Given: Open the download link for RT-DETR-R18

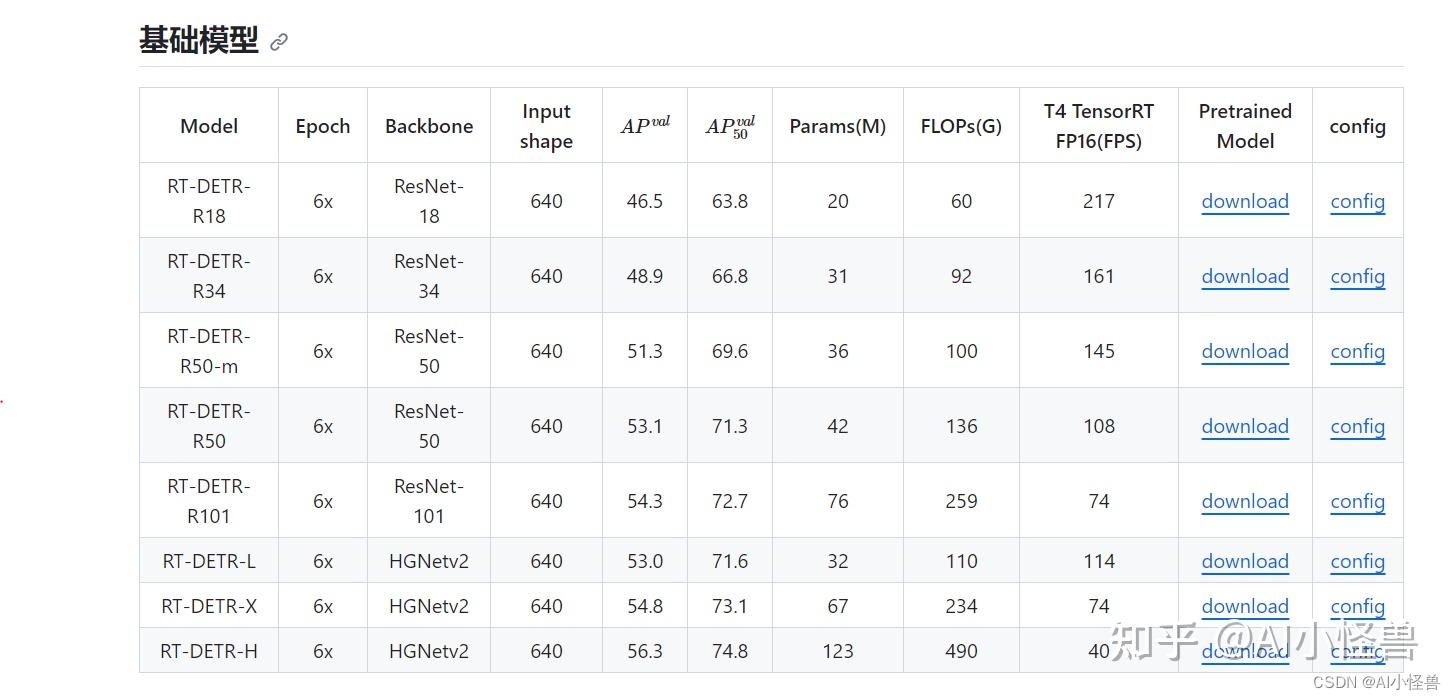Looking at the screenshot, I should click(1245, 201).
